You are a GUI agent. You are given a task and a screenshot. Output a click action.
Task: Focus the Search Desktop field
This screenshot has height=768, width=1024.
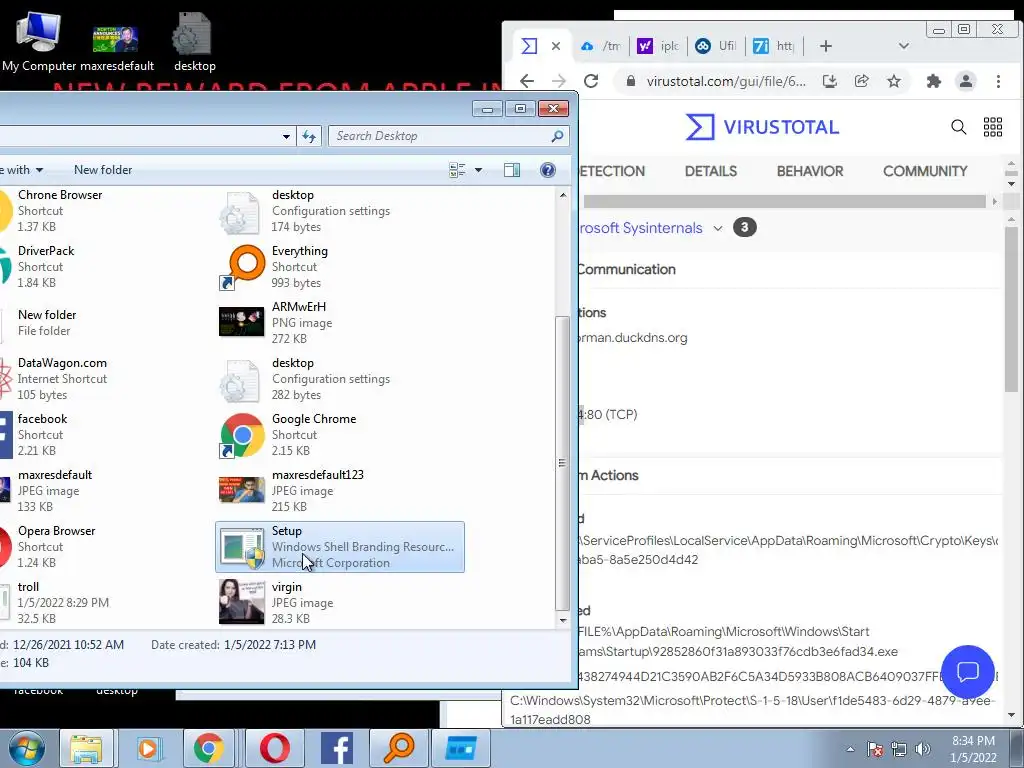click(x=449, y=136)
